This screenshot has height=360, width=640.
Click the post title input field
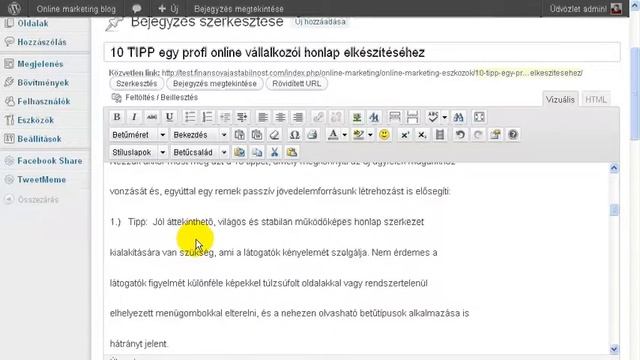[362, 52]
